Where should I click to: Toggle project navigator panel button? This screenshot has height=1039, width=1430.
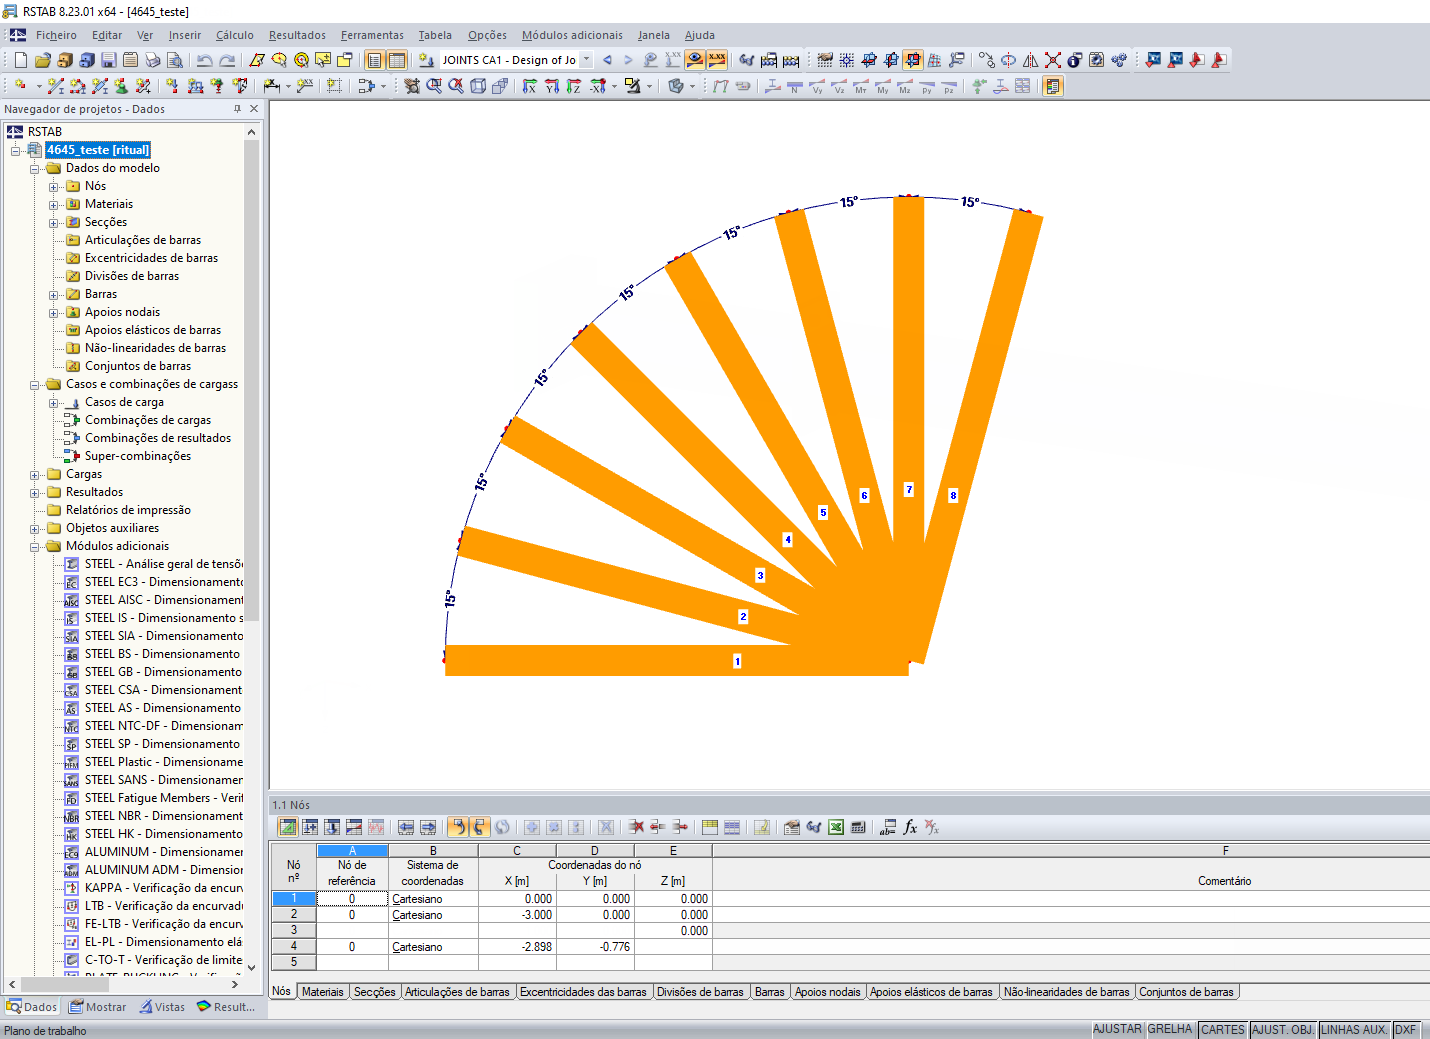(x=375, y=60)
